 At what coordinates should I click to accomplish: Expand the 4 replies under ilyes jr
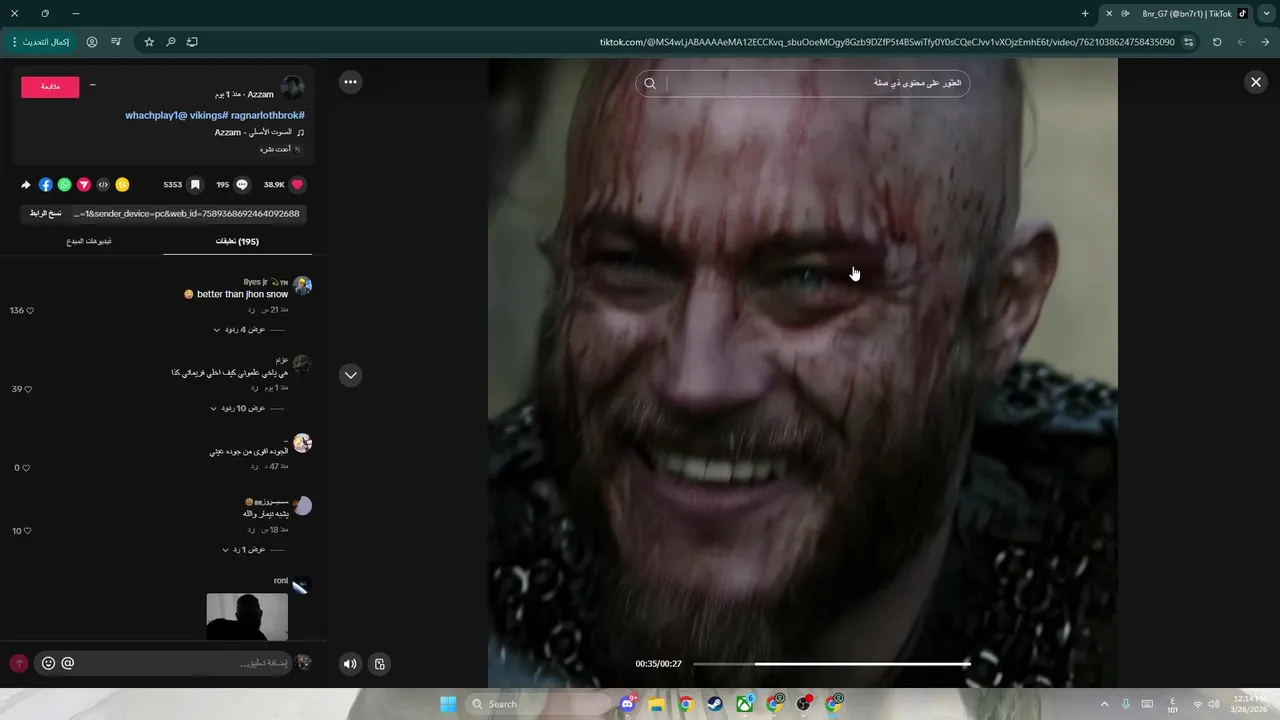[x=239, y=330]
